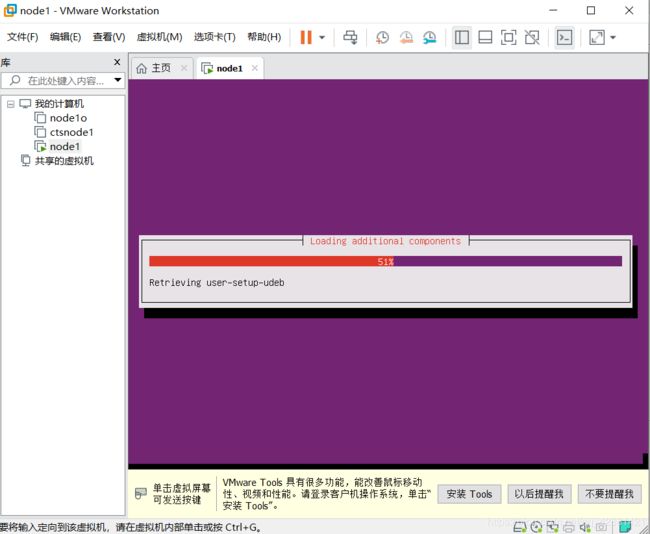
Task: Click the 安装 Tools button
Action: 469,494
